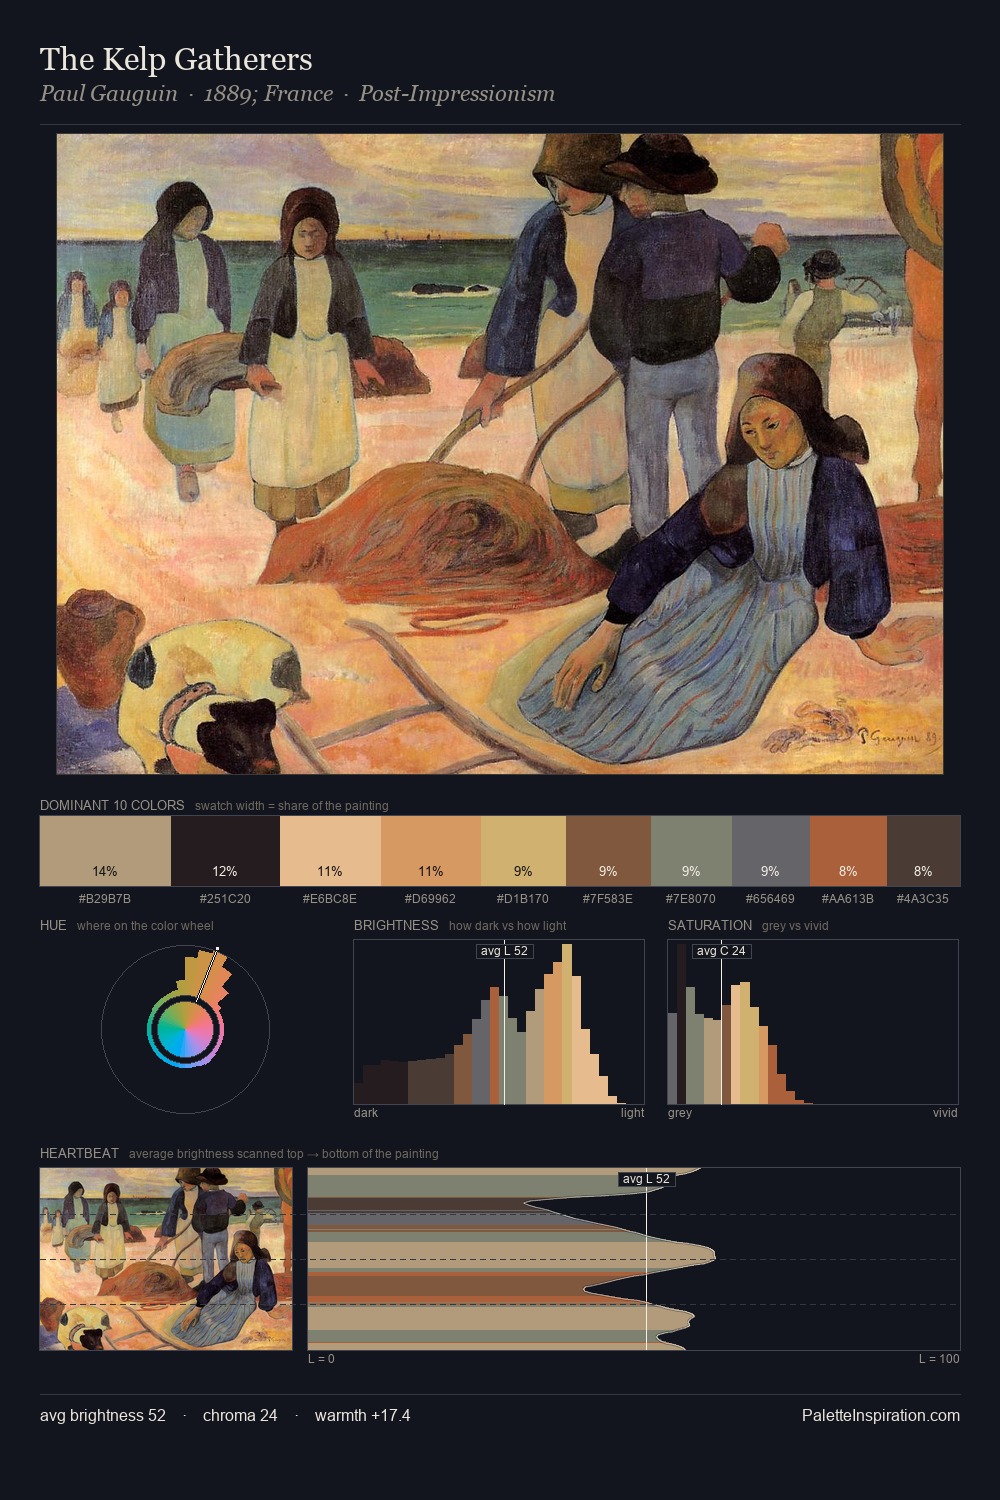Click the saturation histogram chart
Image resolution: width=1000 pixels, height=1500 pixels.
pos(813,1022)
